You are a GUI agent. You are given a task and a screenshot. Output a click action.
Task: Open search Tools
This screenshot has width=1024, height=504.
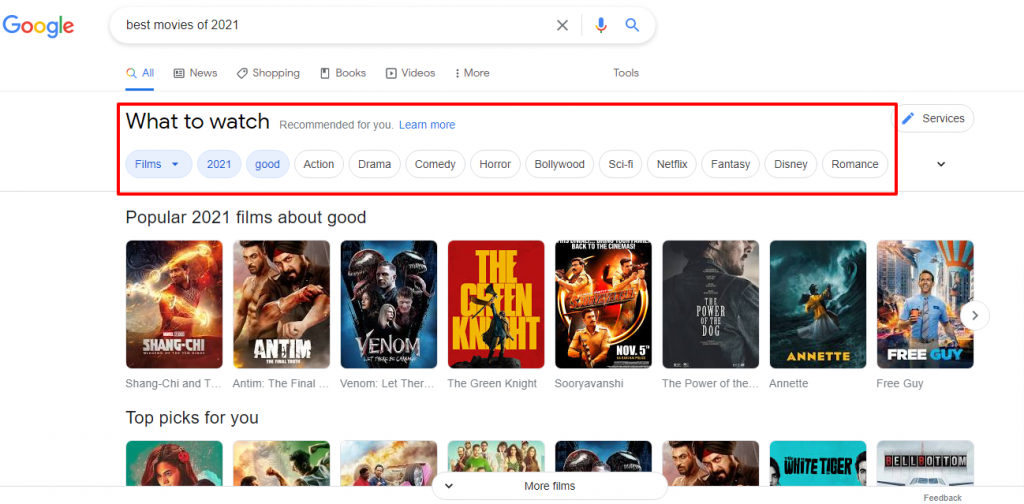626,73
